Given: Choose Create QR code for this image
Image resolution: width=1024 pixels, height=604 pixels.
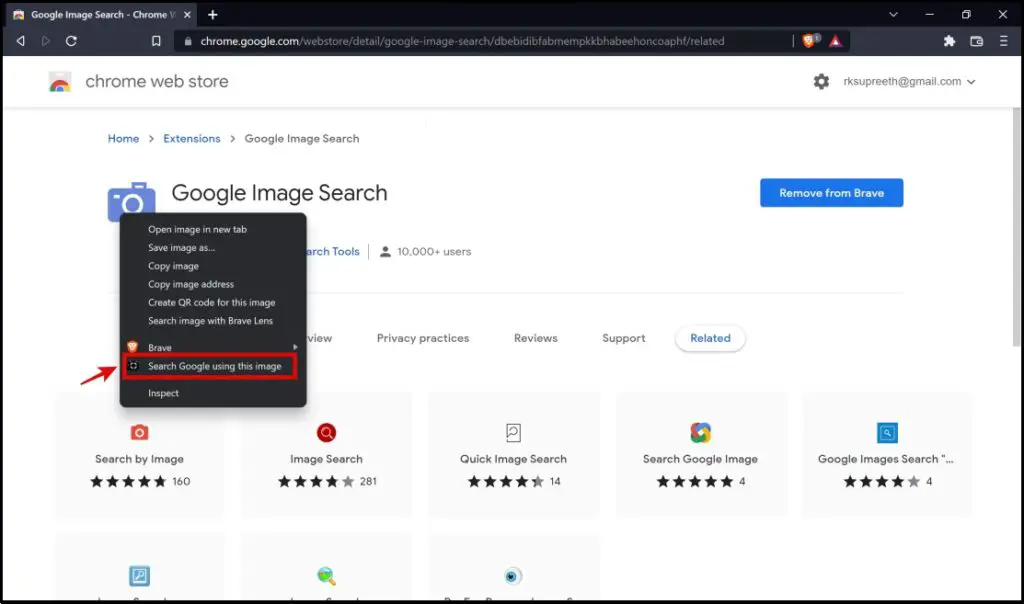Looking at the screenshot, I should point(213,302).
